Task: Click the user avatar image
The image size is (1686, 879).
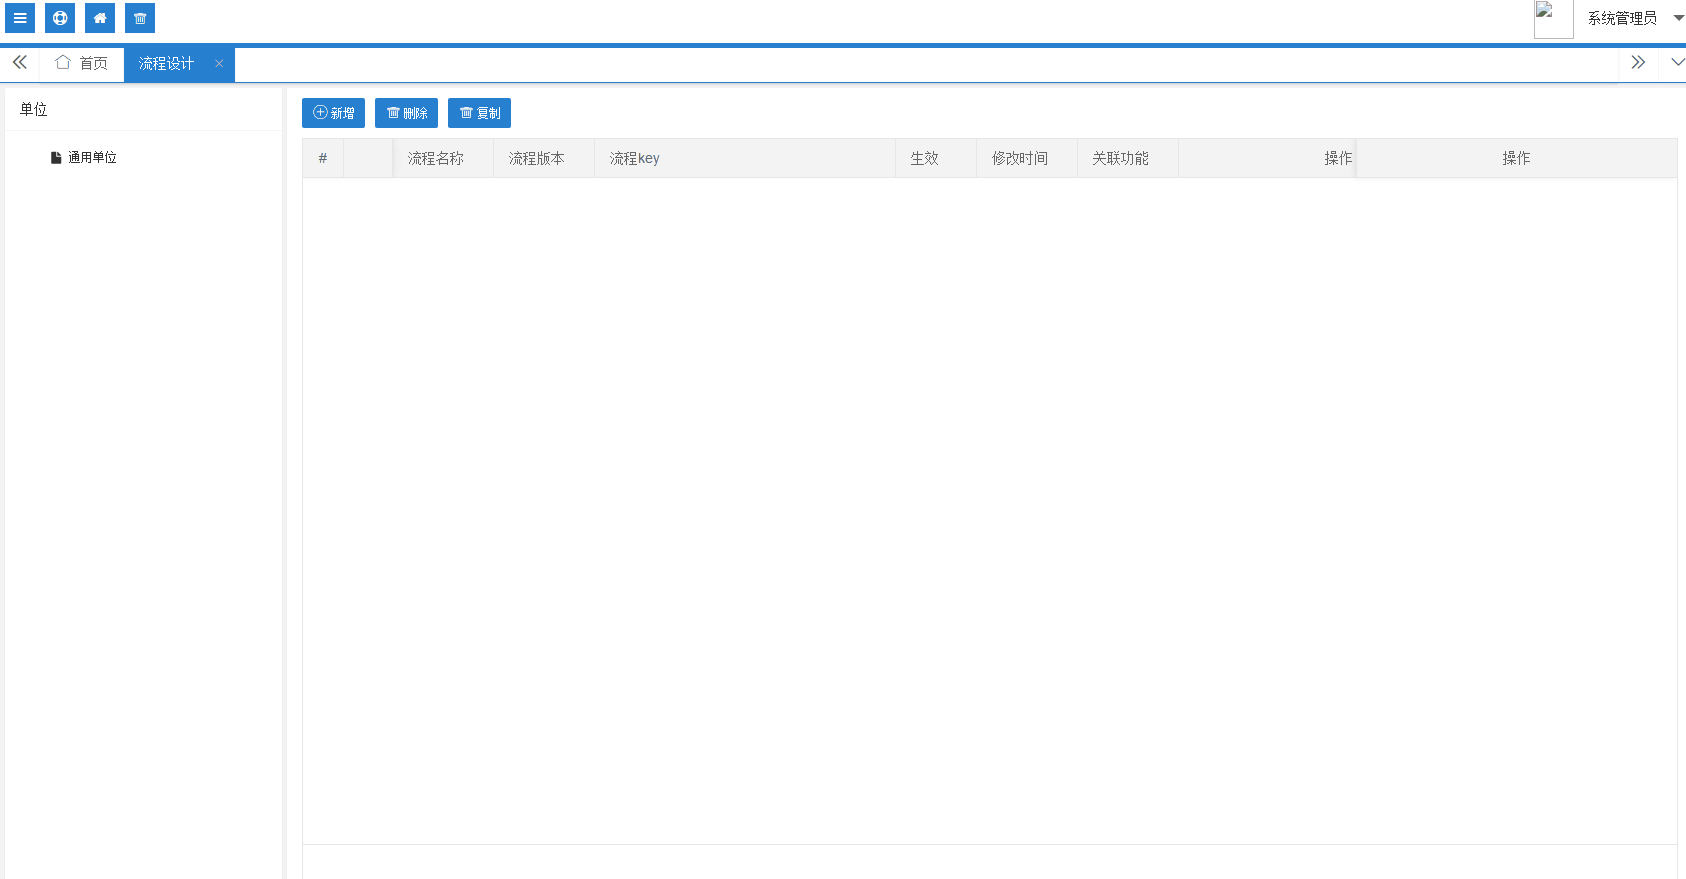Action: 1553,19
